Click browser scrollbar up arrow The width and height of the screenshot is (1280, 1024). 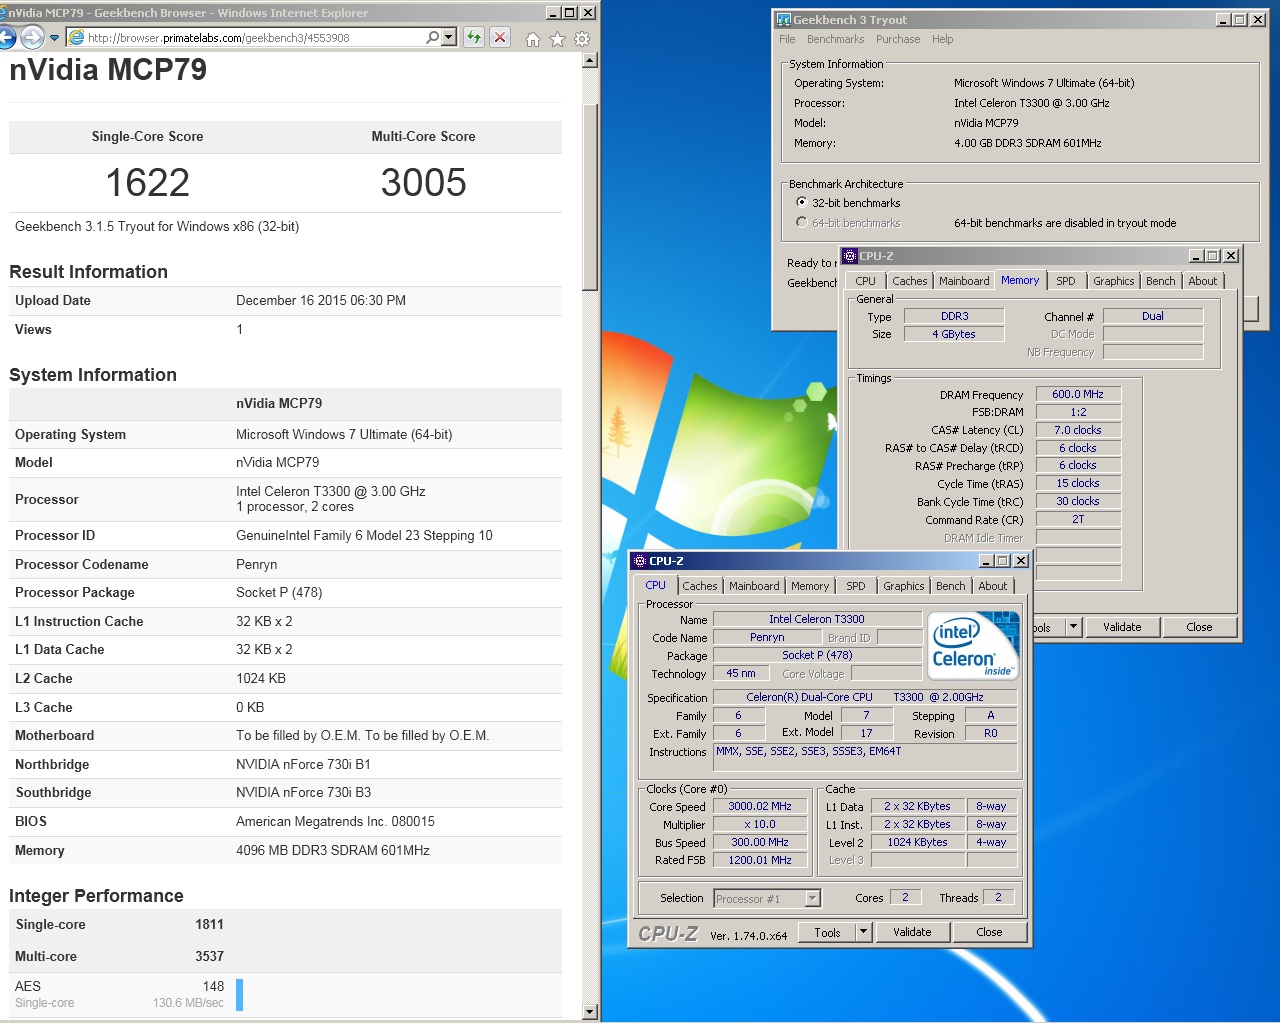[589, 60]
